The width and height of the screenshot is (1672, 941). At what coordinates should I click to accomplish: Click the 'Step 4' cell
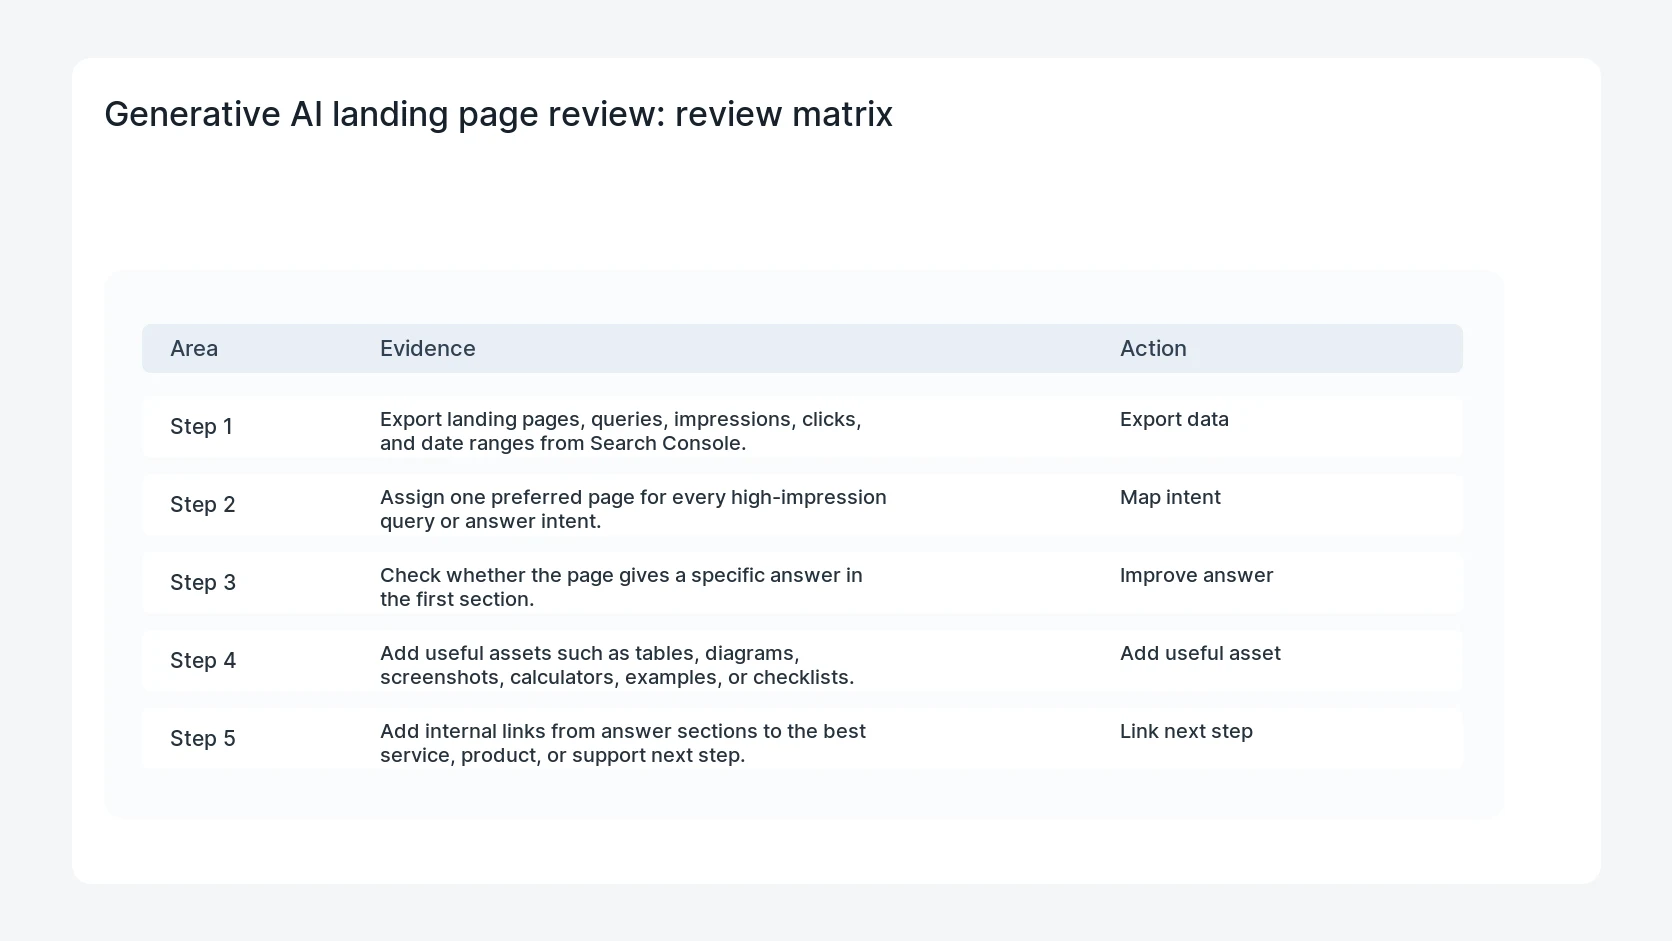[203, 661]
